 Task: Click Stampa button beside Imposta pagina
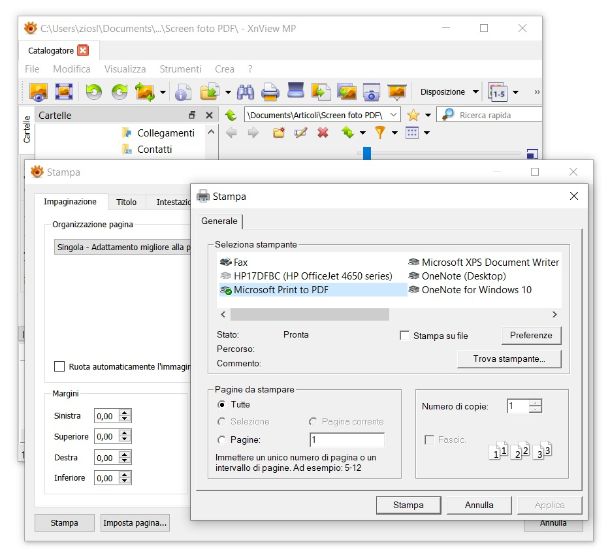(64, 523)
